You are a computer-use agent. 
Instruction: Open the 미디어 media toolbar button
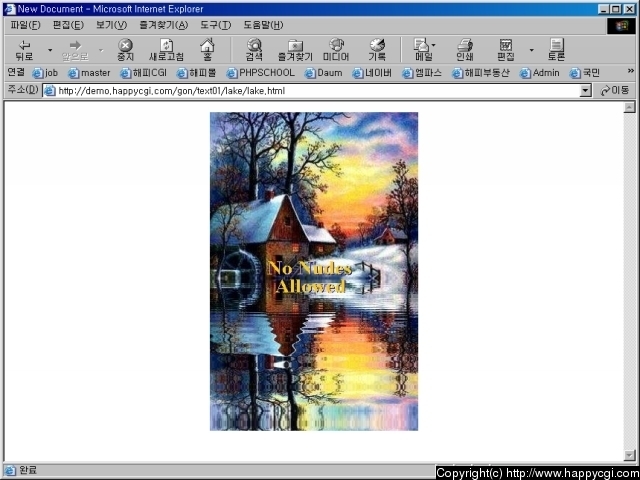click(336, 50)
